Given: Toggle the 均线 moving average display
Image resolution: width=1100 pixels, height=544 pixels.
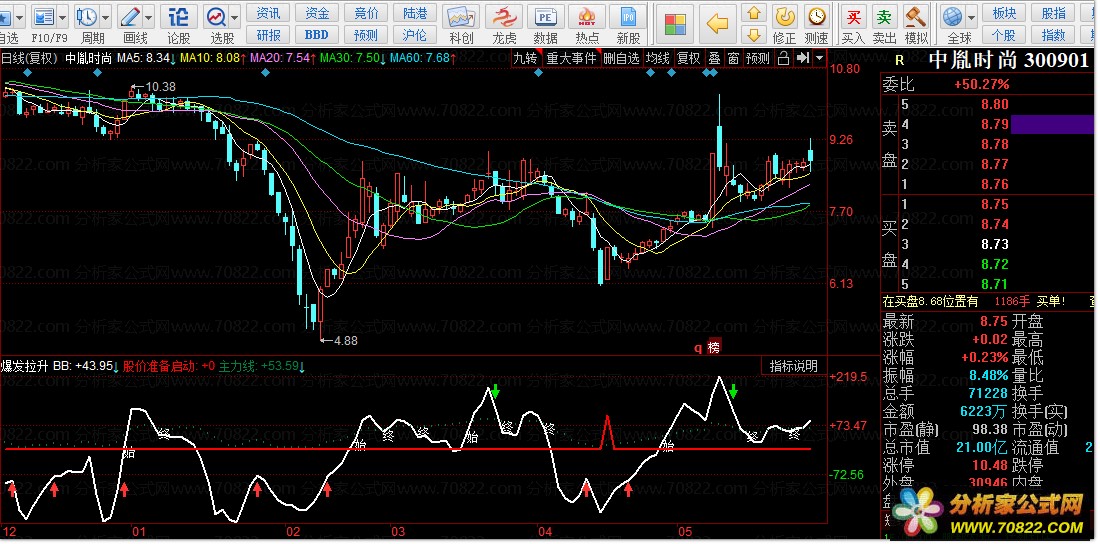Looking at the screenshot, I should 658,58.
